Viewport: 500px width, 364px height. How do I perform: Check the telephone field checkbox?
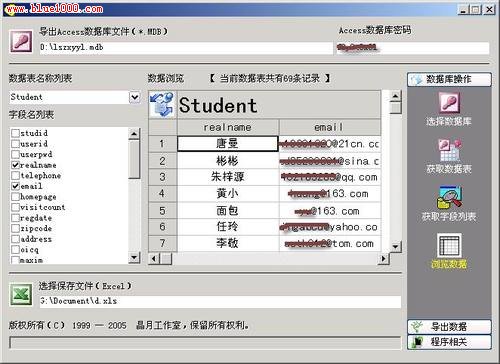point(15,175)
